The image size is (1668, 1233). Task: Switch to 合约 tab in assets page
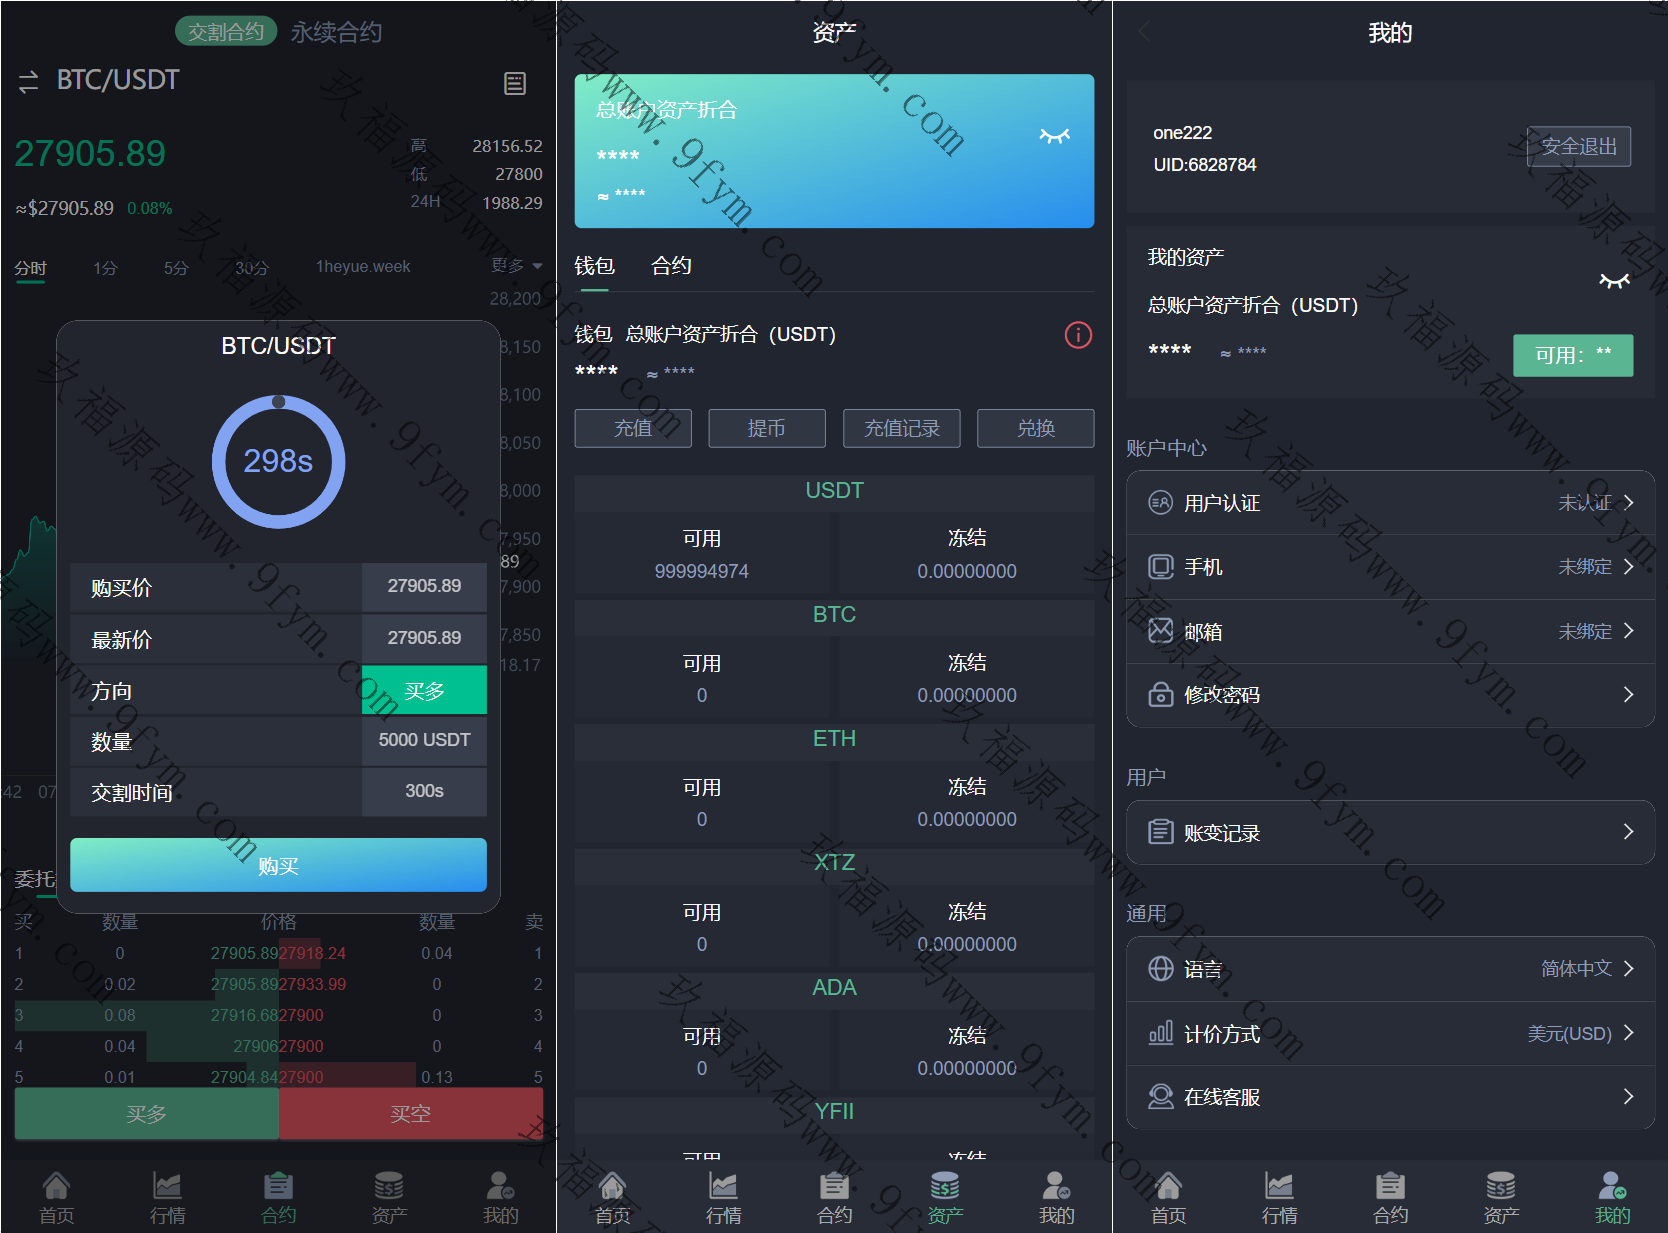pyautogui.click(x=671, y=266)
